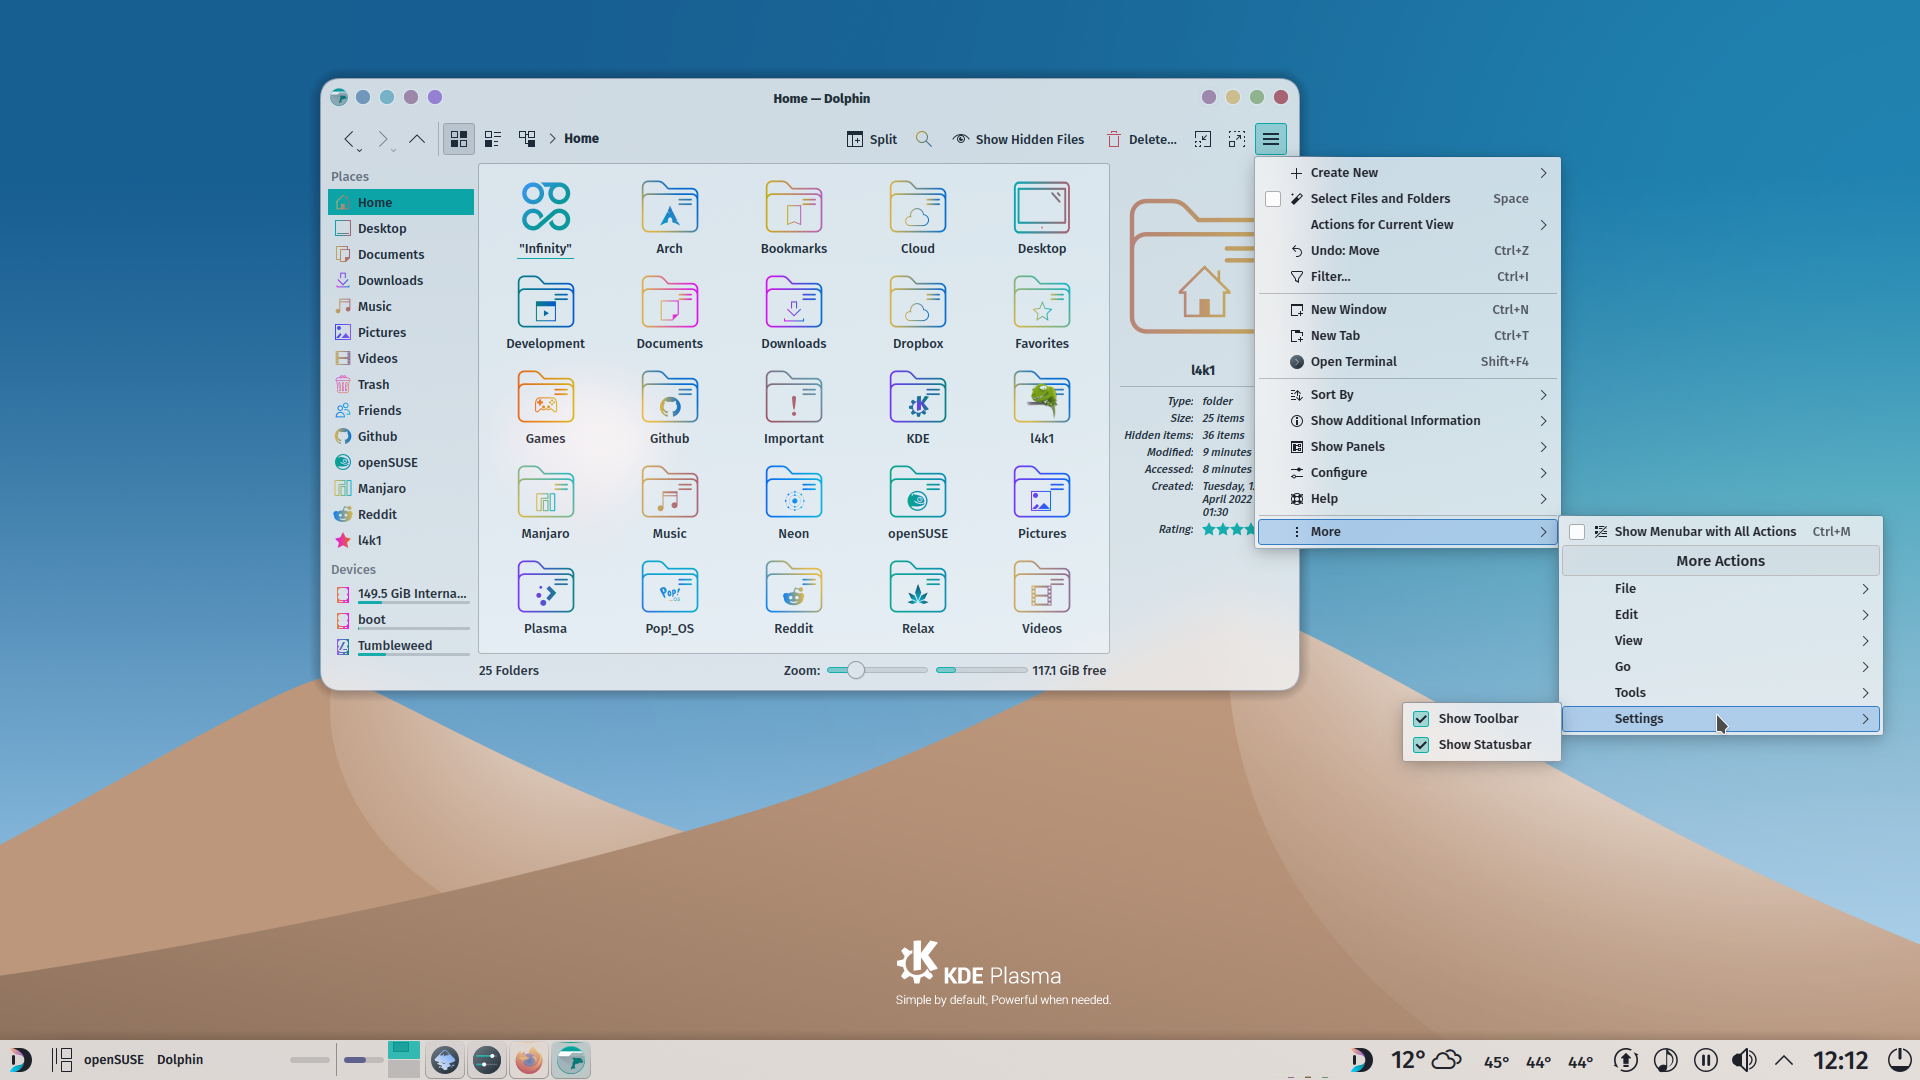The image size is (1920, 1080).
Task: Select the openSUSE folder icon in file view
Action: click(918, 491)
